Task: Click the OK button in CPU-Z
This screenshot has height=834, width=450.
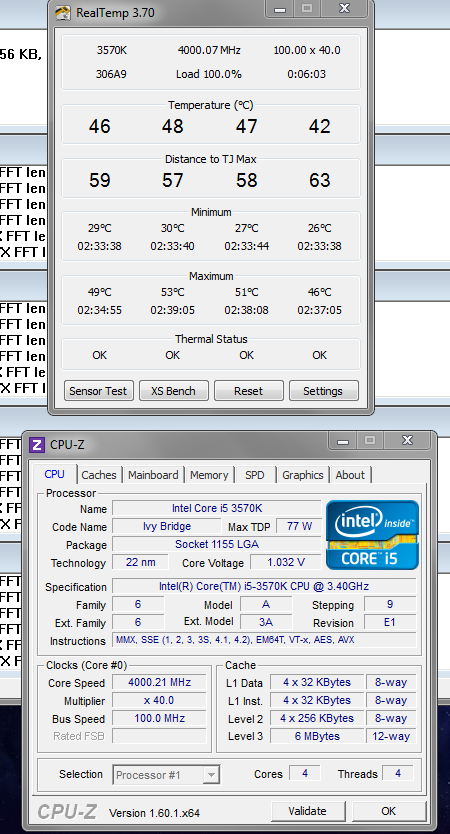Action: coord(388,811)
